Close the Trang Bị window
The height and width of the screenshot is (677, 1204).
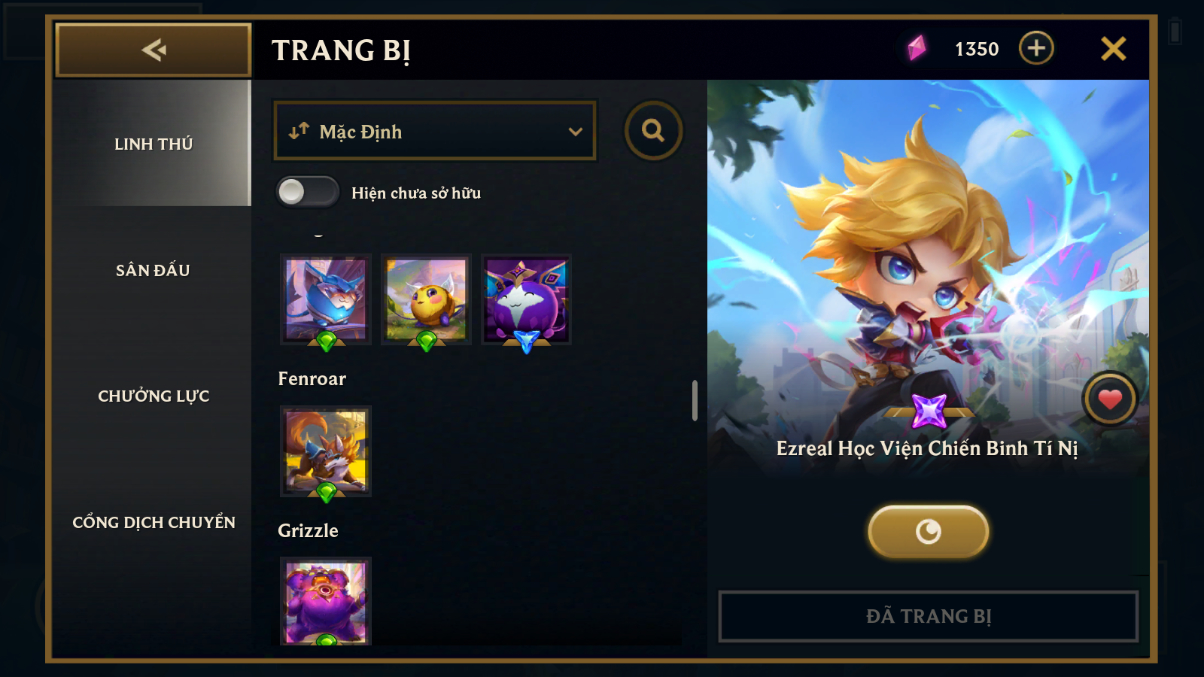tap(1113, 48)
